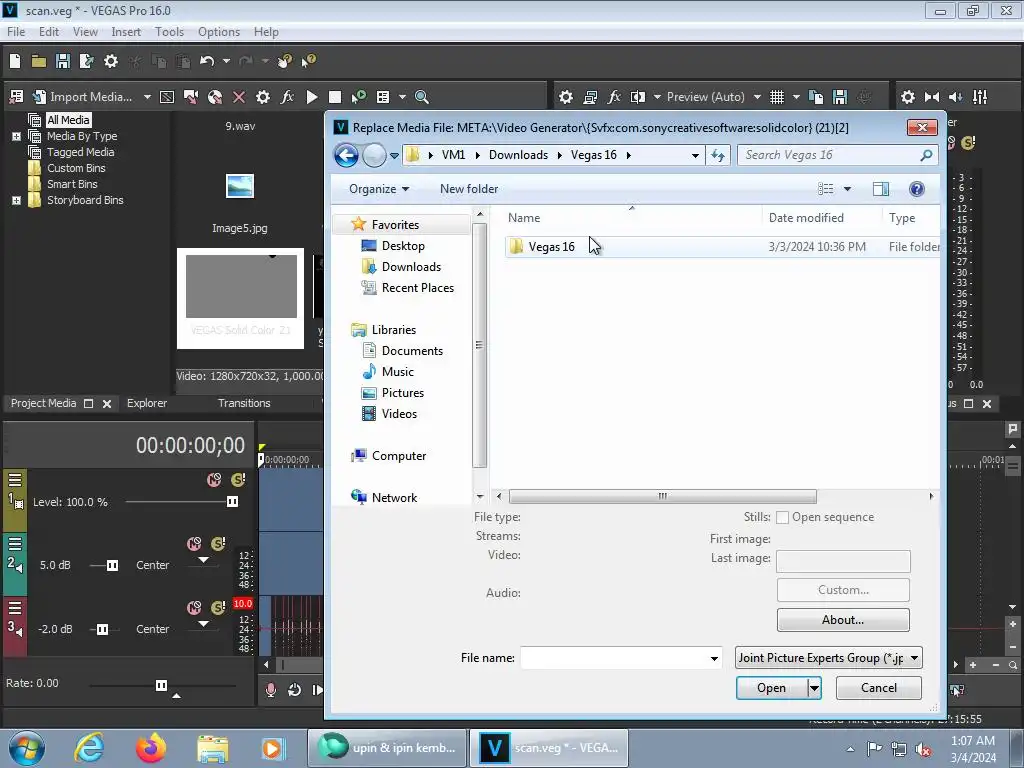Switch to the Explorer tab
This screenshot has width=1024, height=768.
(147, 404)
